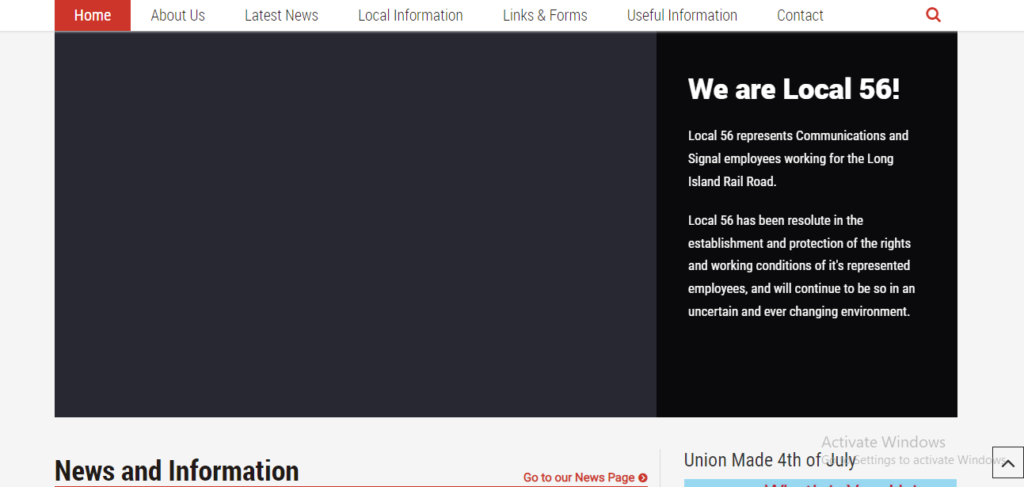Open the Useful Information menu
The image size is (1024, 487).
click(x=682, y=15)
